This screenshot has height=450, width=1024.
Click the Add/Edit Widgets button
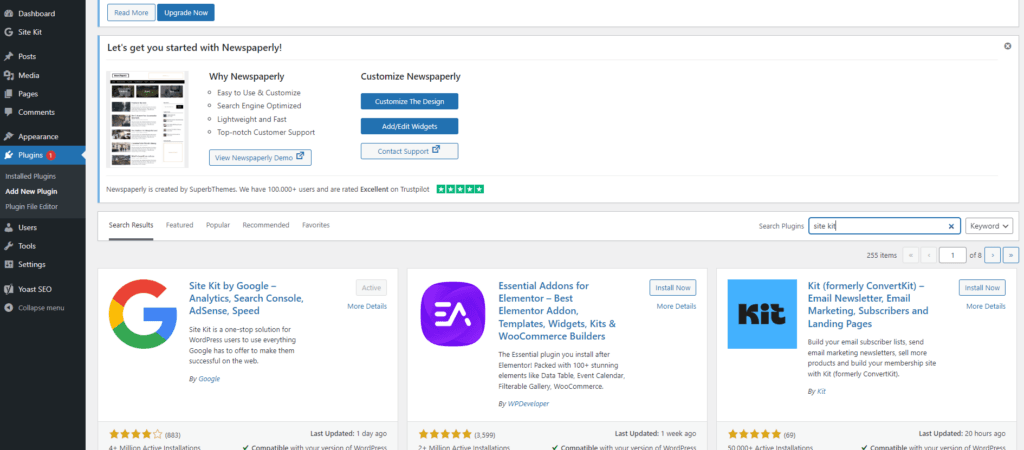409,126
